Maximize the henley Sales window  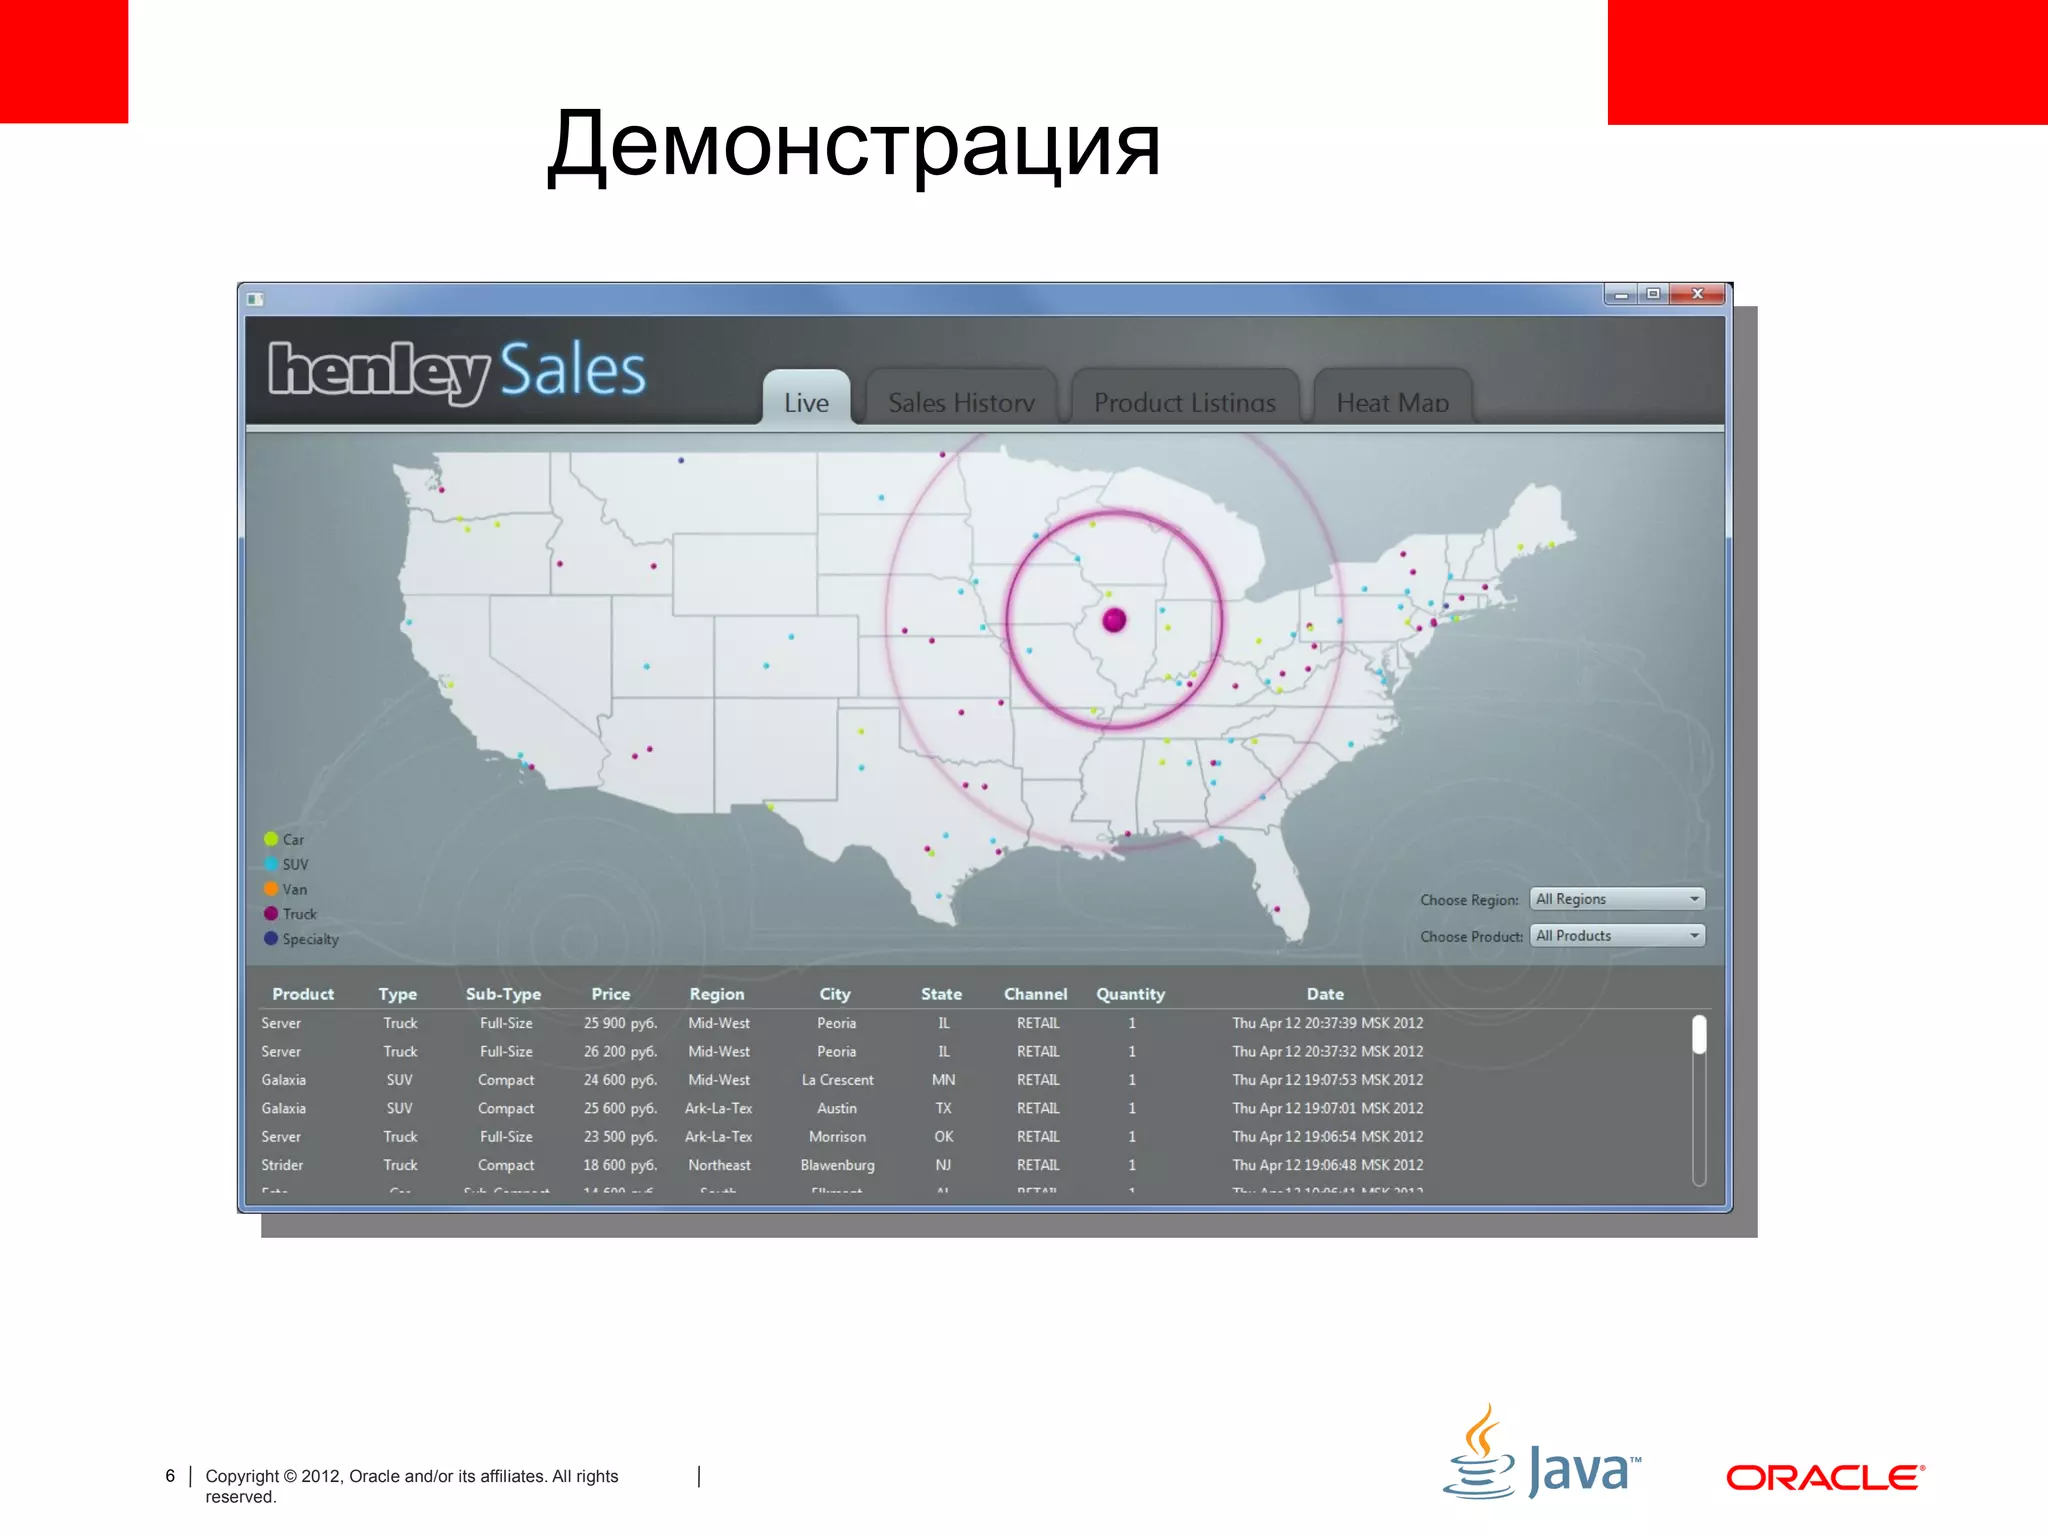(x=1653, y=294)
